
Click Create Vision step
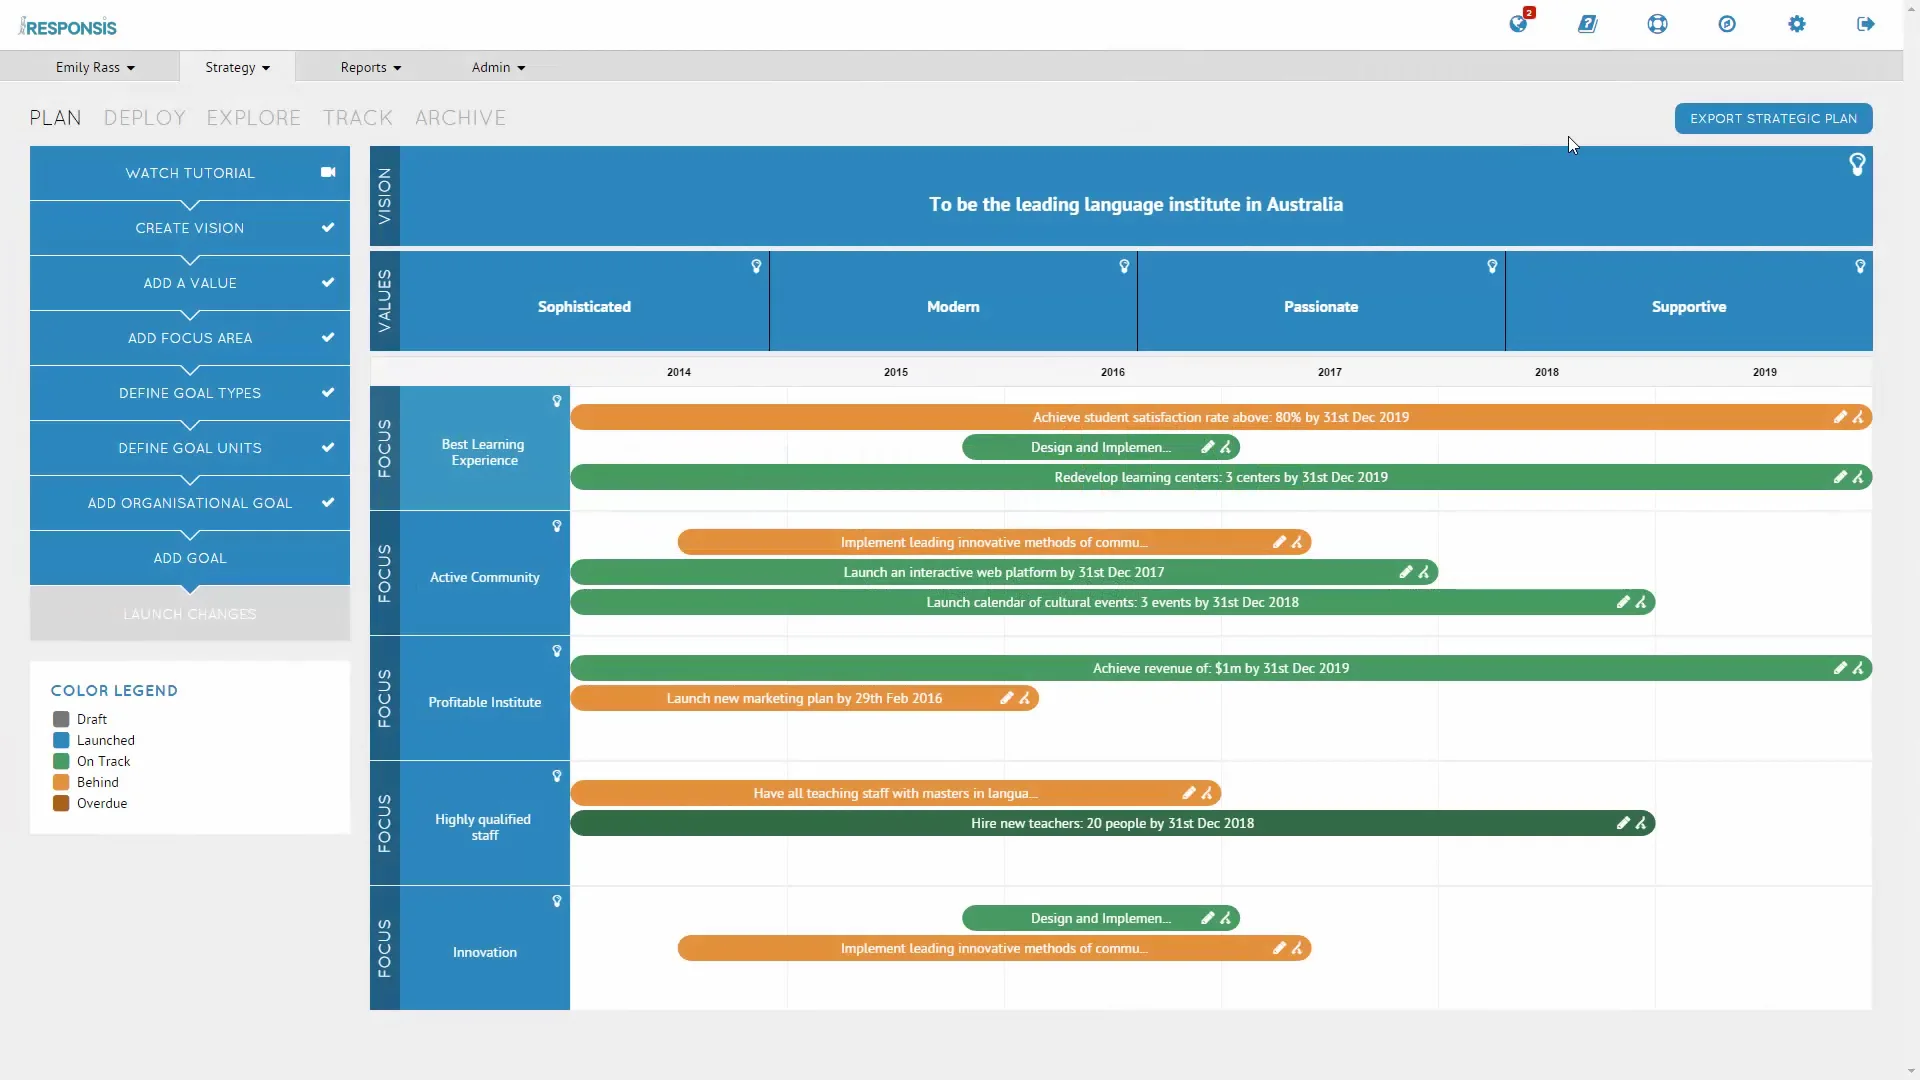pyautogui.click(x=190, y=228)
